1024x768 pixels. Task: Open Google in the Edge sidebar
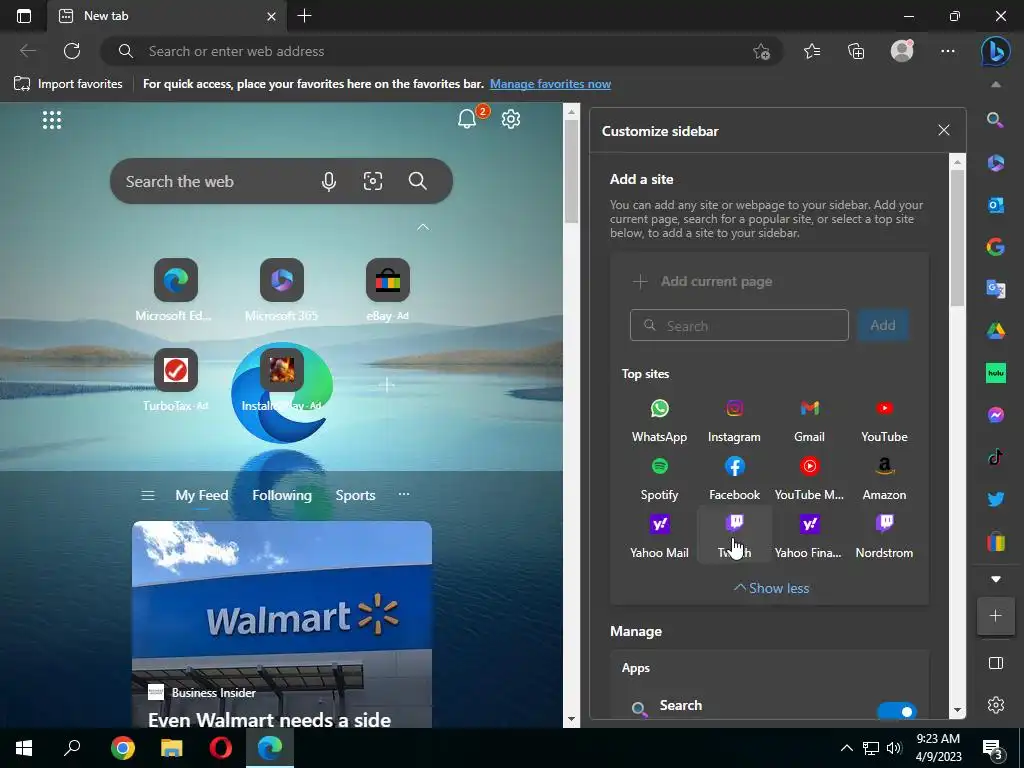point(995,247)
